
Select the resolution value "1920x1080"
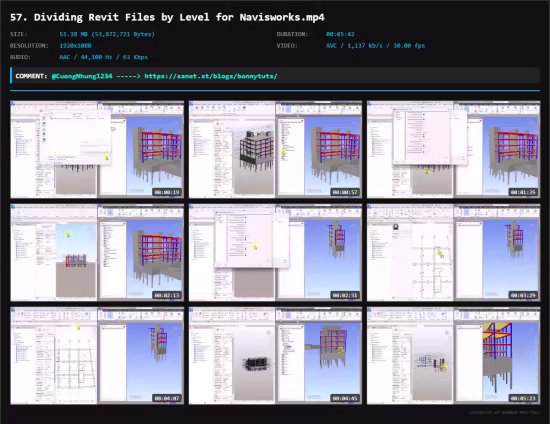(x=75, y=46)
